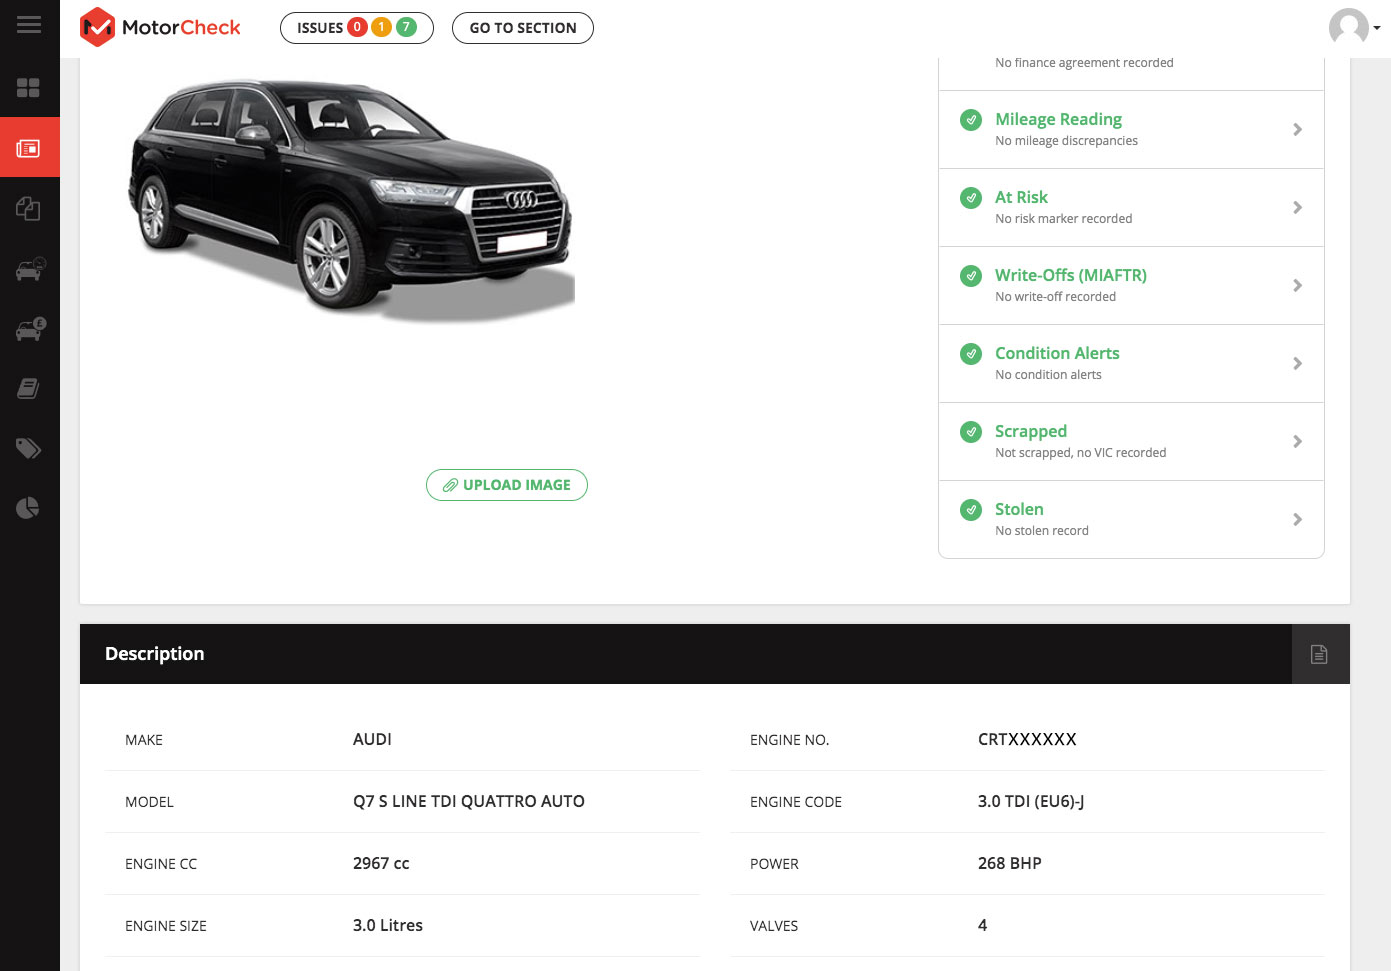Image resolution: width=1391 pixels, height=971 pixels.
Task: Select the 2967 cc engine value
Action: (381, 864)
